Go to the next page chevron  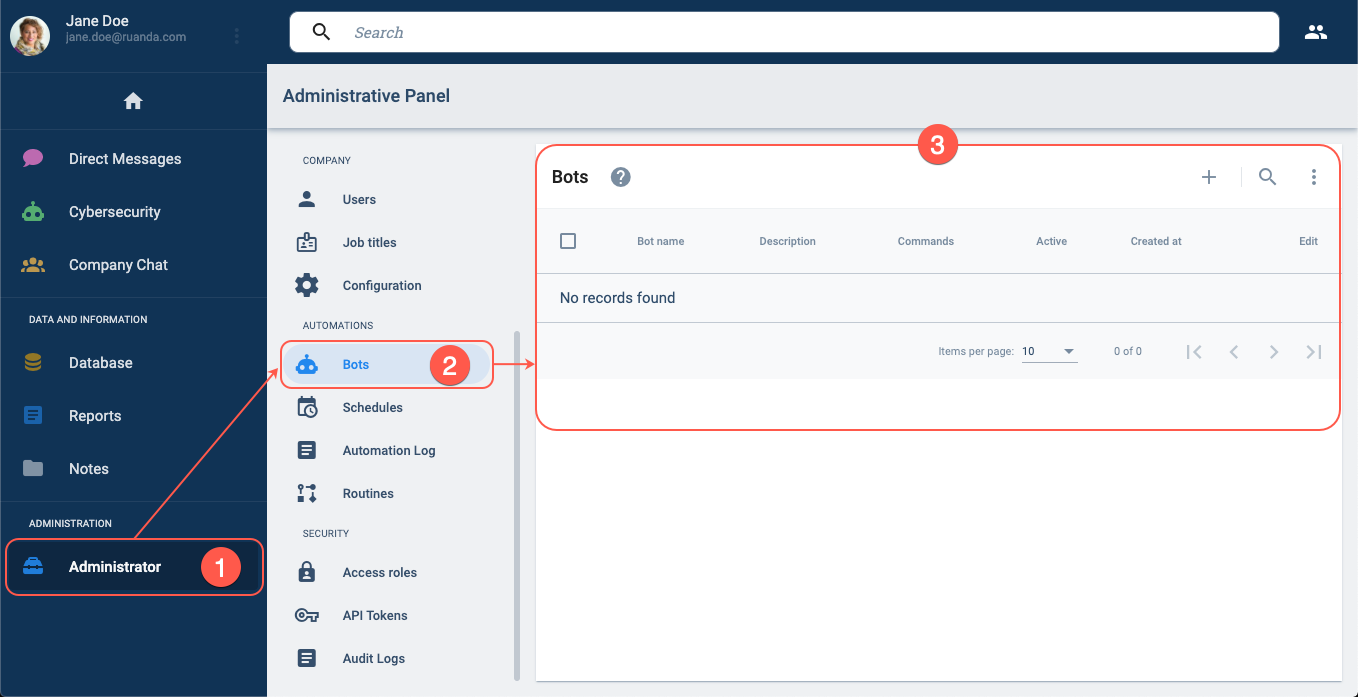(1273, 352)
